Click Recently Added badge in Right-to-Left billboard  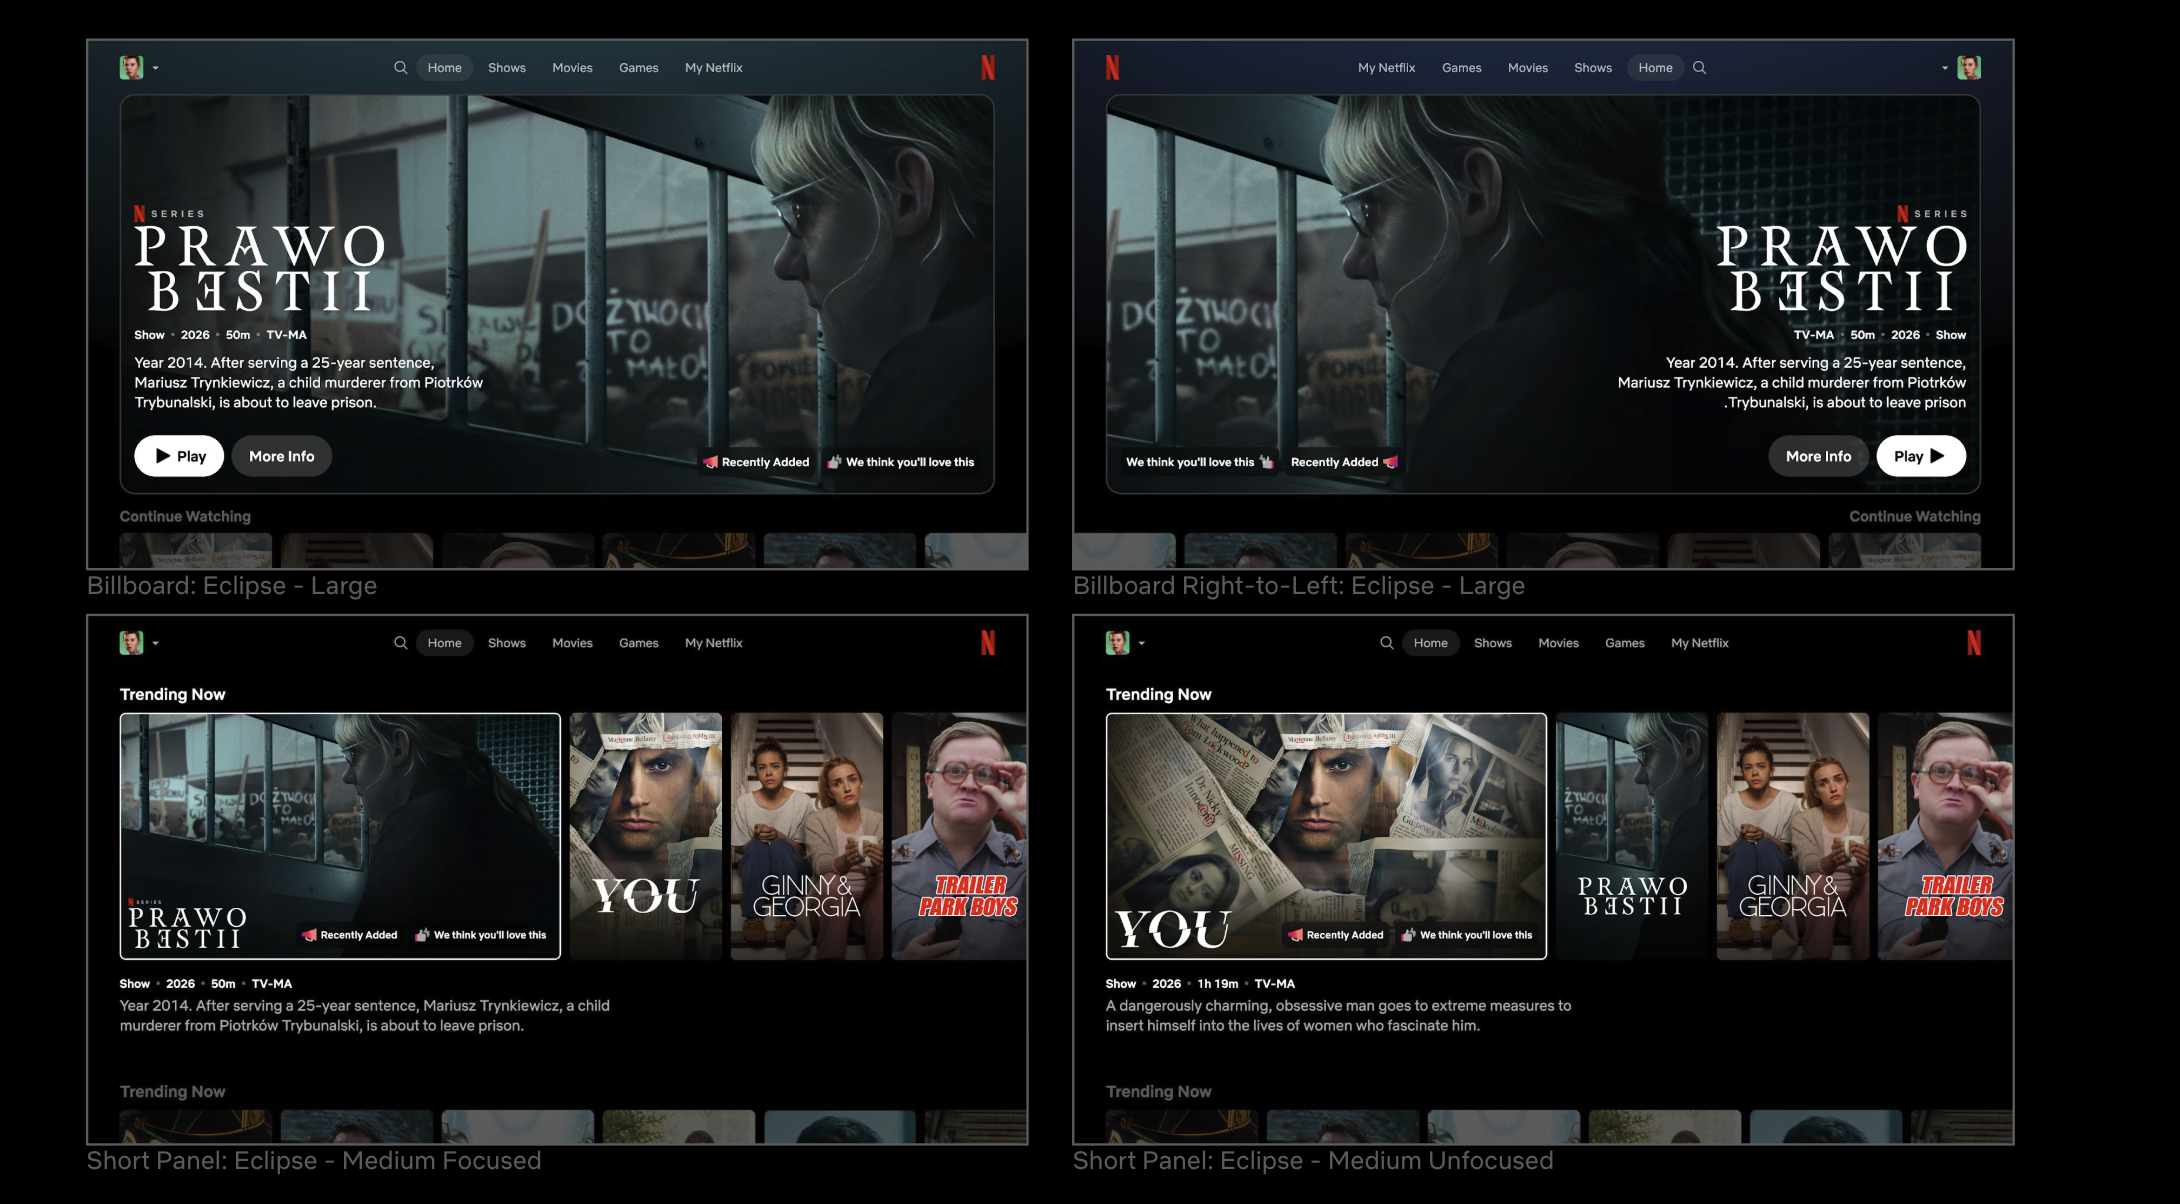click(1344, 462)
